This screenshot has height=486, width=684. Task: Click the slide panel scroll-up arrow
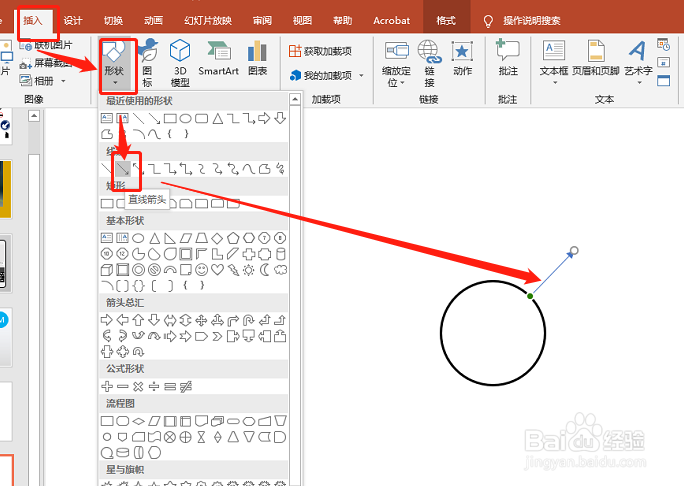click(34, 116)
